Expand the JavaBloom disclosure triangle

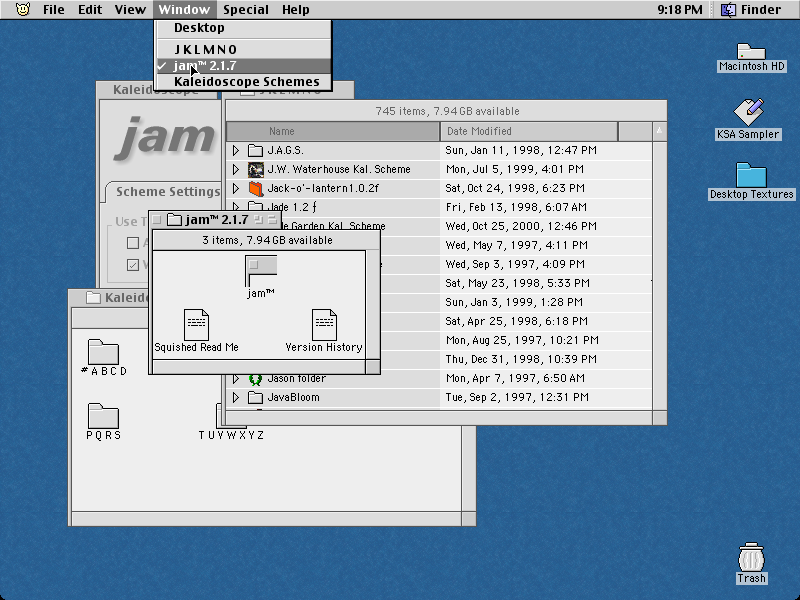[x=236, y=397]
